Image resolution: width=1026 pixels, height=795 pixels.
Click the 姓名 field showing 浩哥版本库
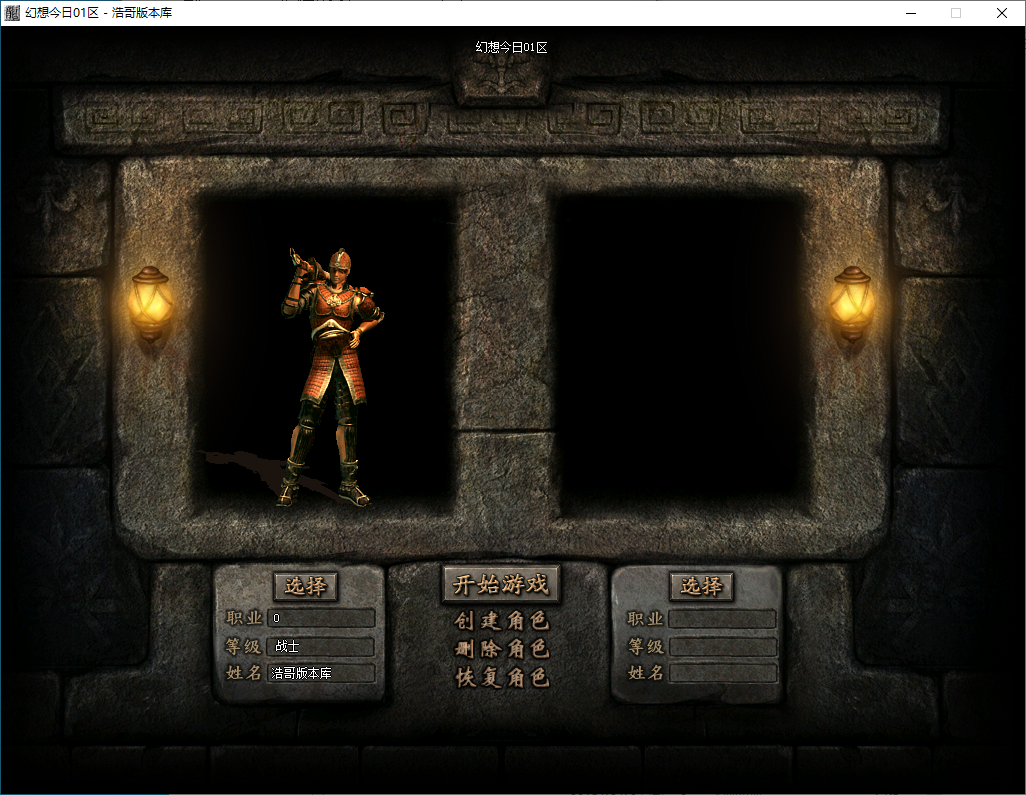click(x=321, y=673)
